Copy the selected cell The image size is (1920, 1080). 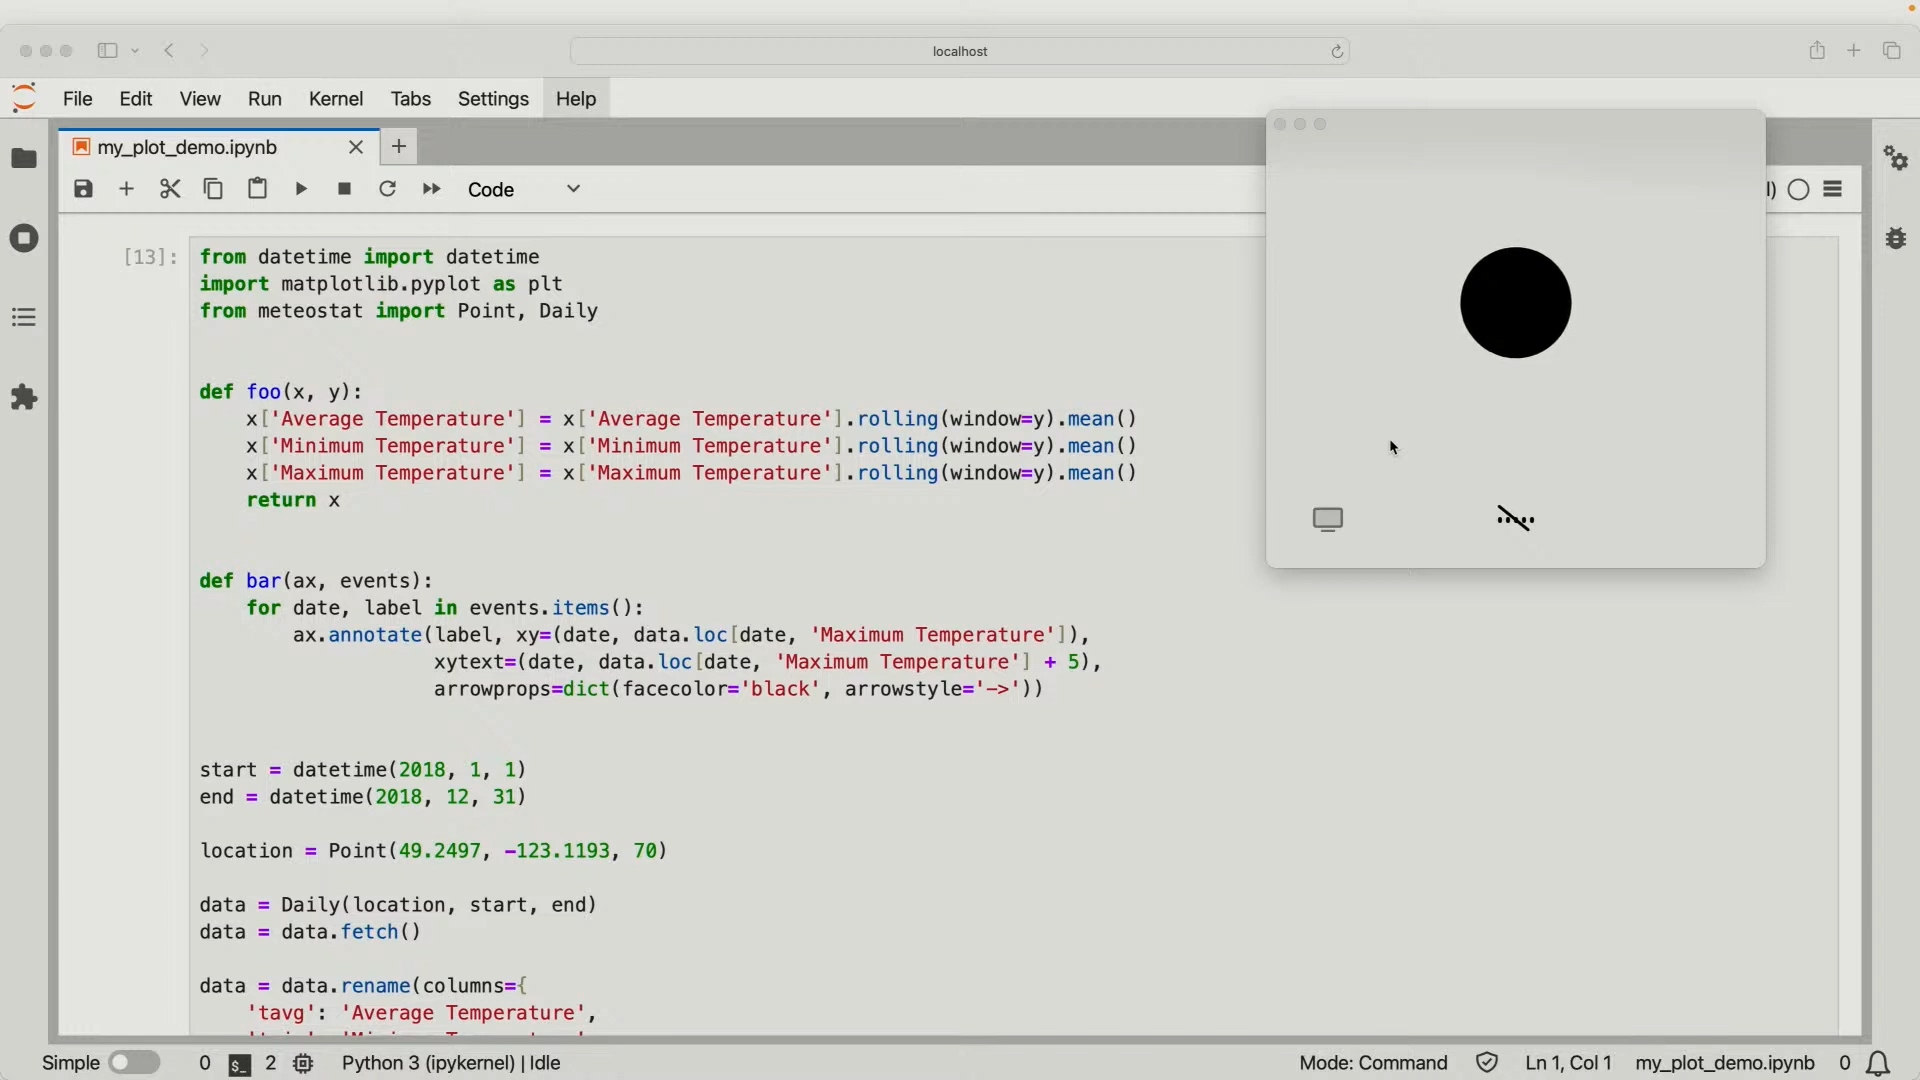coord(213,189)
